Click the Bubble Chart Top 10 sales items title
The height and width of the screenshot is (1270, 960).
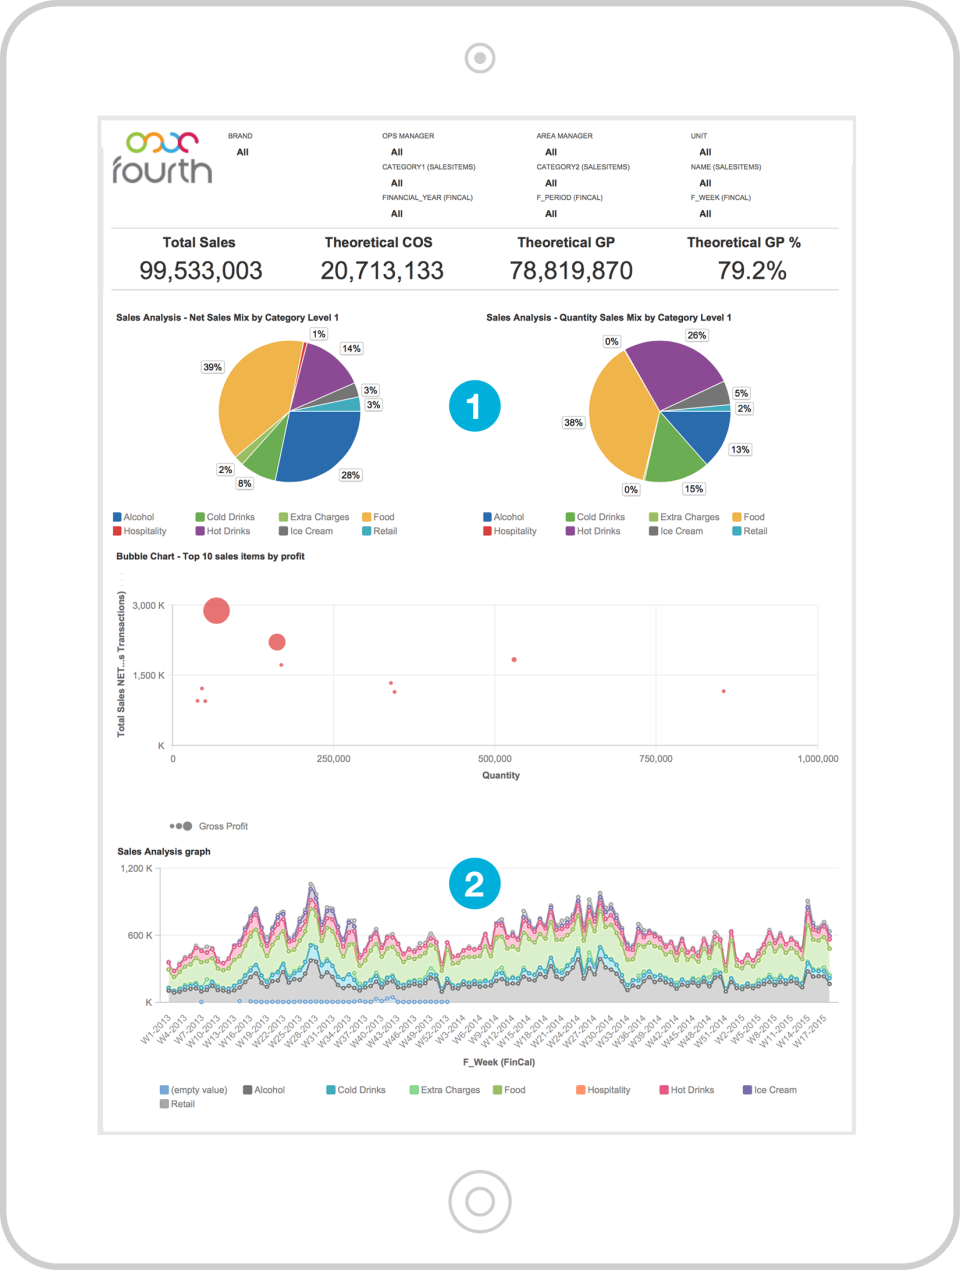(x=210, y=556)
